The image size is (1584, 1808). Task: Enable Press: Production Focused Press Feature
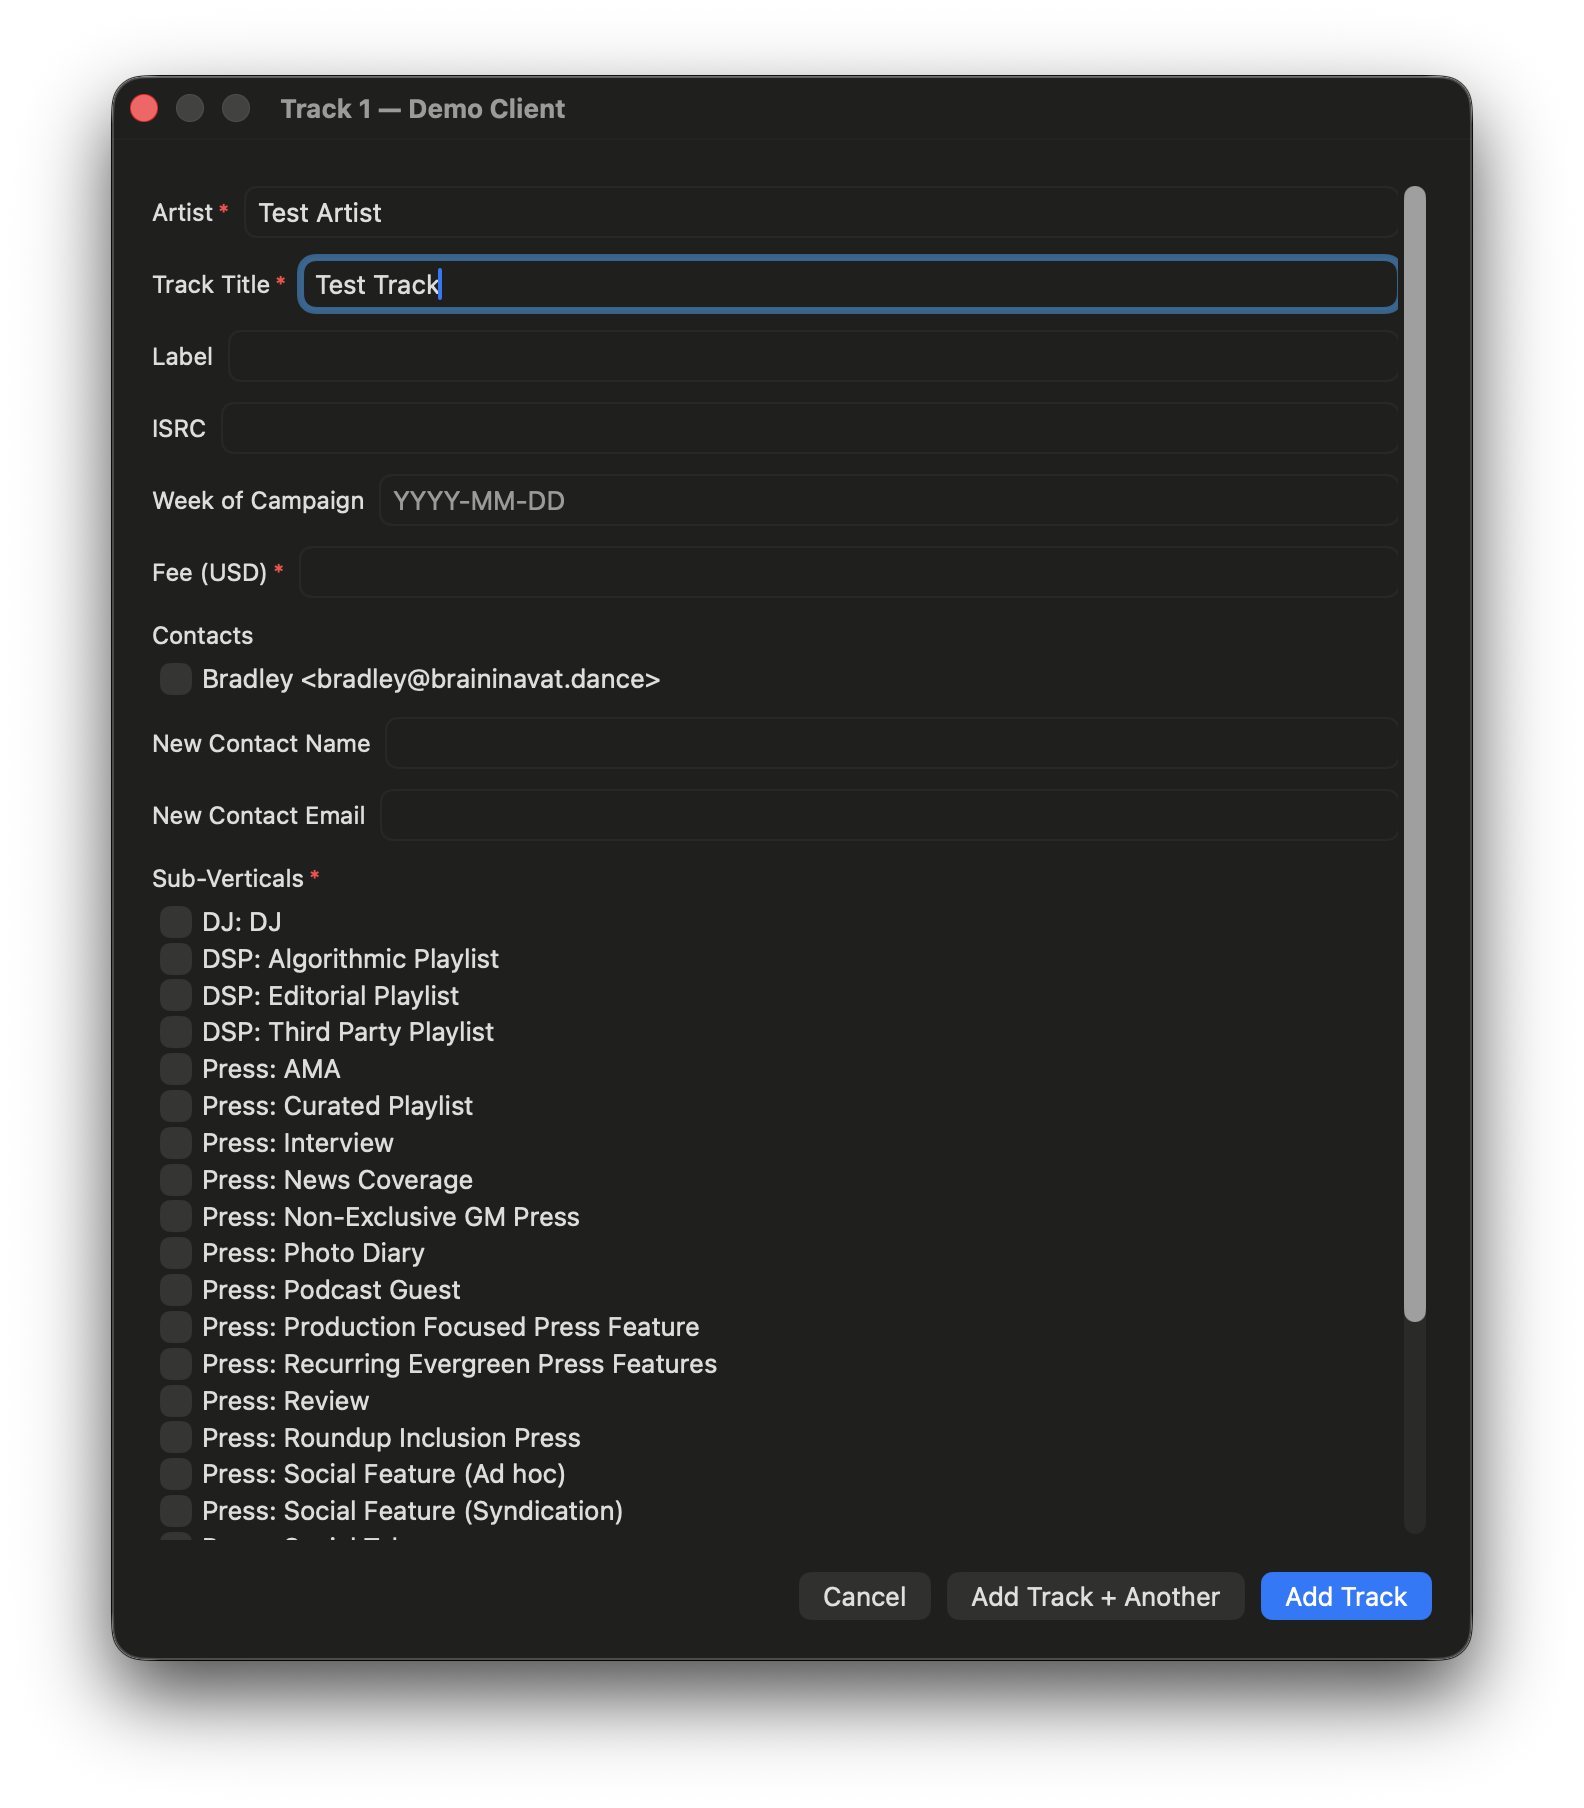click(x=176, y=1327)
